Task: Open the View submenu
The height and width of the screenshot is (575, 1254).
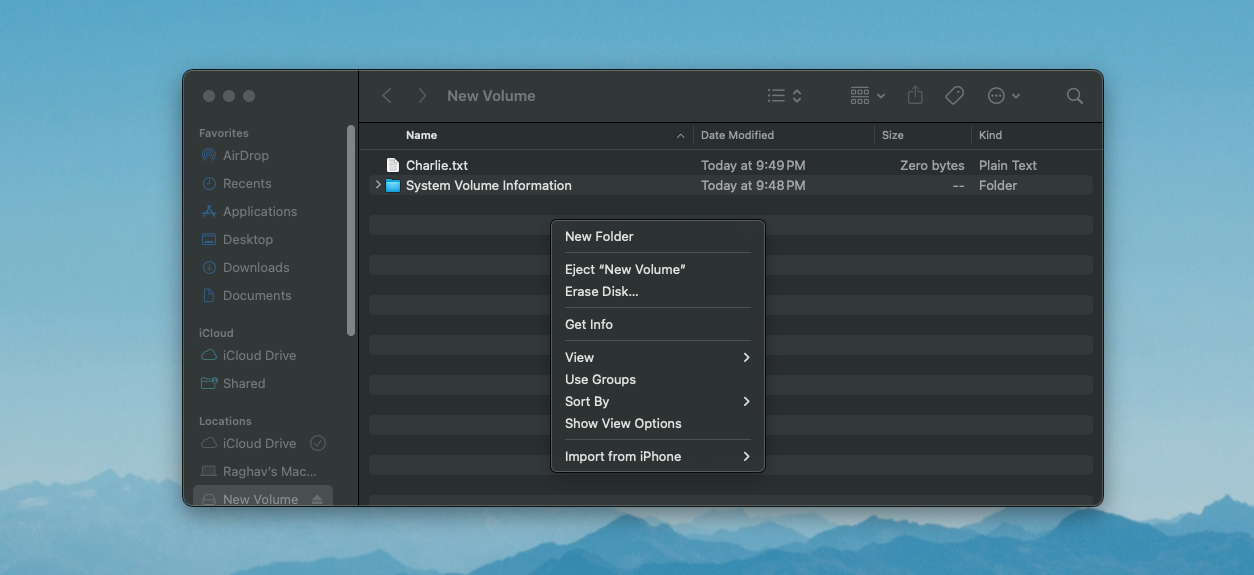Action: tap(658, 357)
